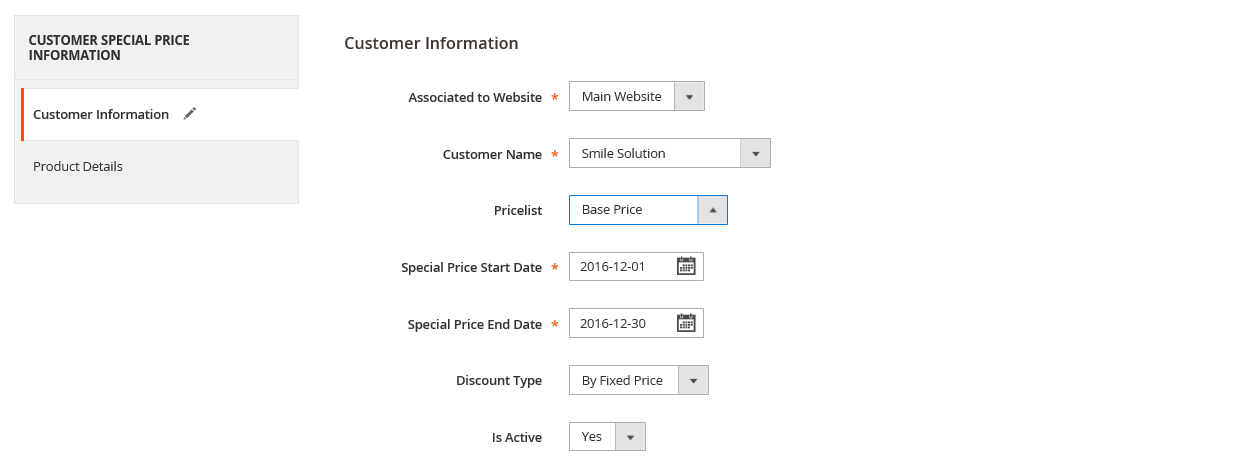The width and height of the screenshot is (1247, 457).
Task: Click the 'Main Website' selected value
Action: pyautogui.click(x=621, y=97)
